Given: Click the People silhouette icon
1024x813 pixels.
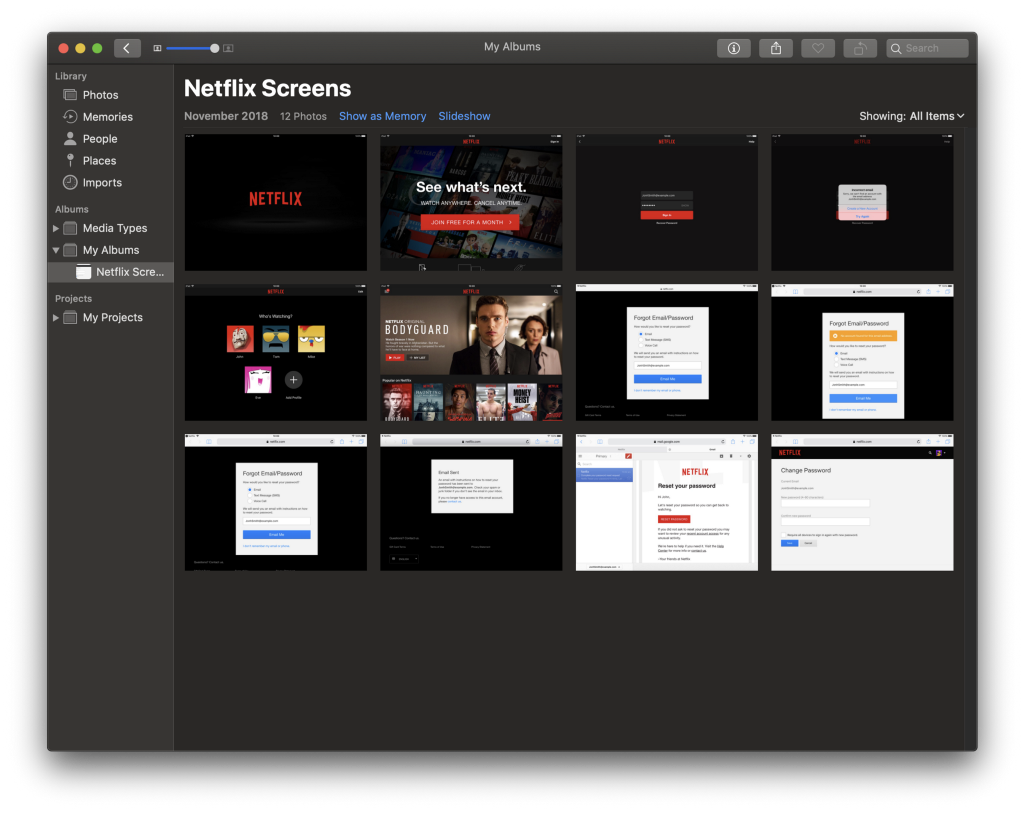Looking at the screenshot, I should click(70, 138).
